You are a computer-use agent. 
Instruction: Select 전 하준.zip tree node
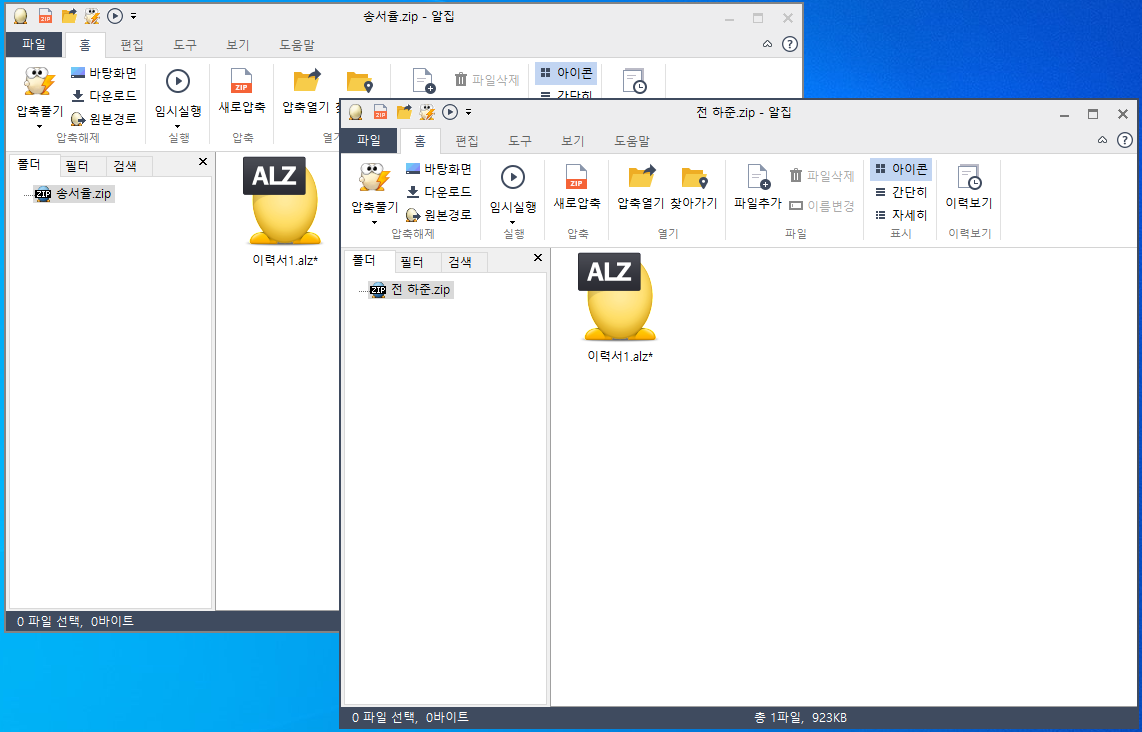(x=411, y=290)
